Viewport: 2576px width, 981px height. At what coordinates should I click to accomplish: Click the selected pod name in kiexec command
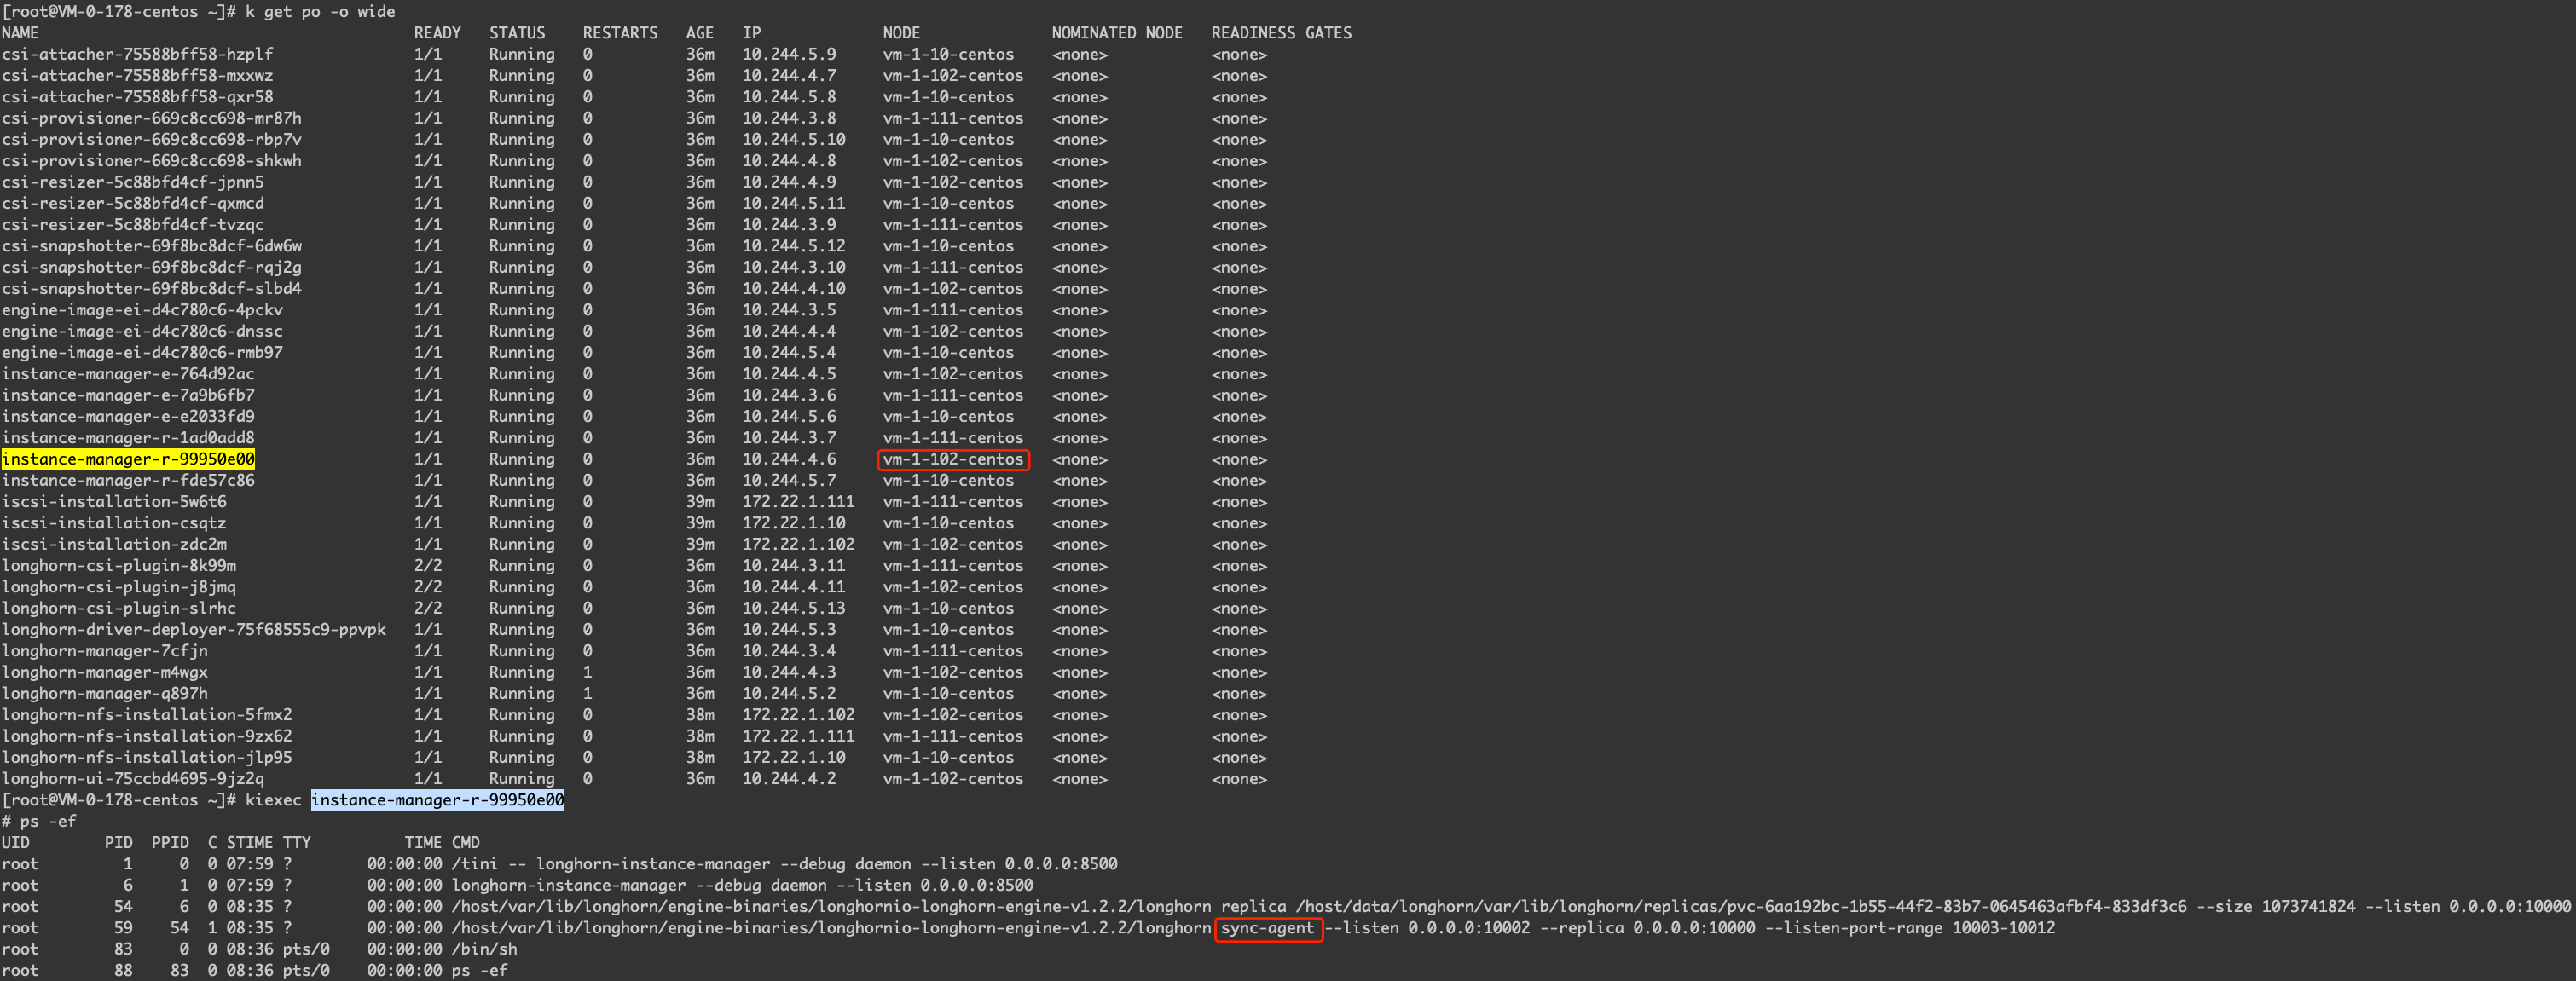click(x=437, y=800)
